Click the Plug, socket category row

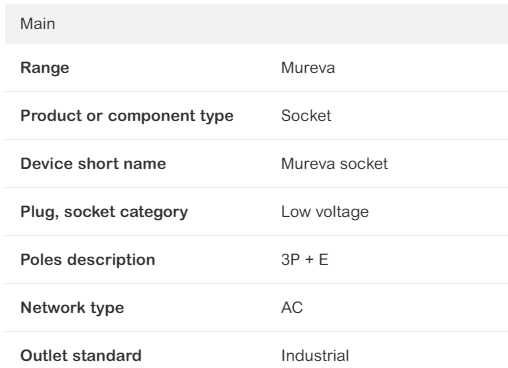pyautogui.click(x=256, y=212)
